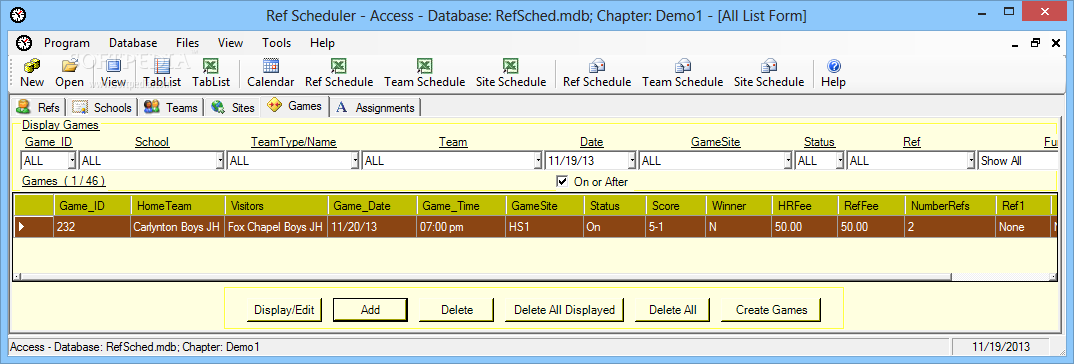Open the Program menu

click(x=67, y=43)
